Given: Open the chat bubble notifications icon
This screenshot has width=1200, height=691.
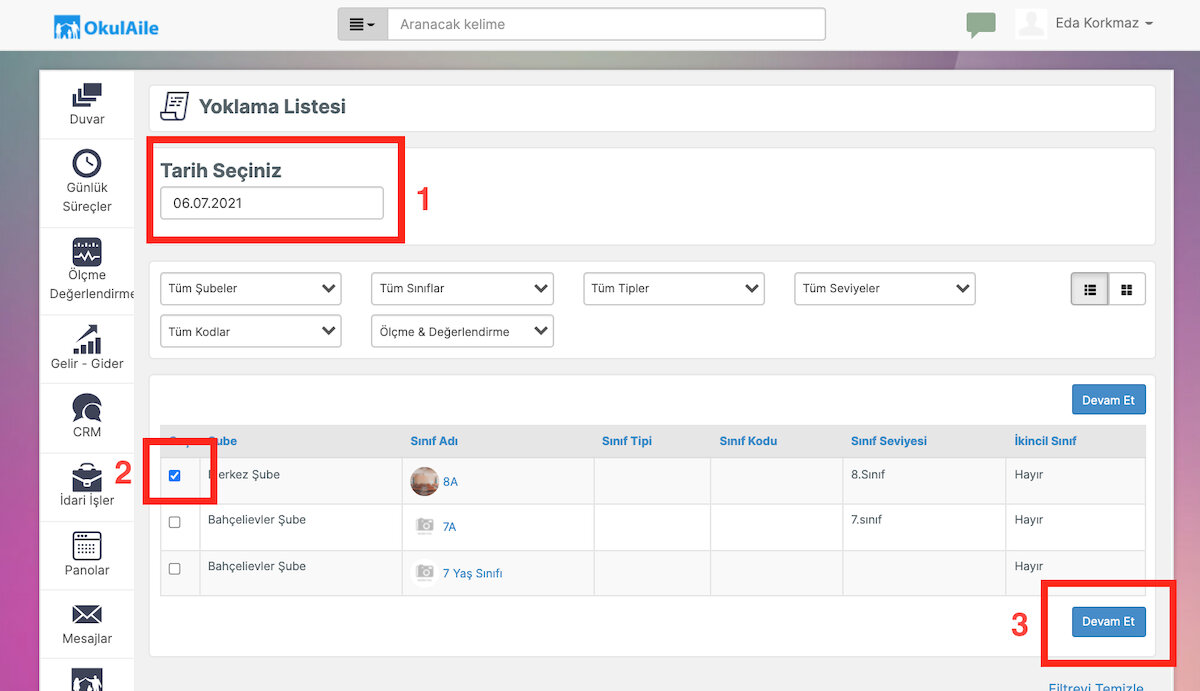Looking at the screenshot, I should click(x=981, y=25).
